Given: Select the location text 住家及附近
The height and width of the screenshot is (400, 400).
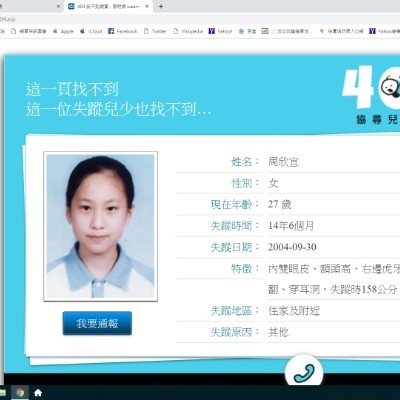Looking at the screenshot, I should coord(294,311).
